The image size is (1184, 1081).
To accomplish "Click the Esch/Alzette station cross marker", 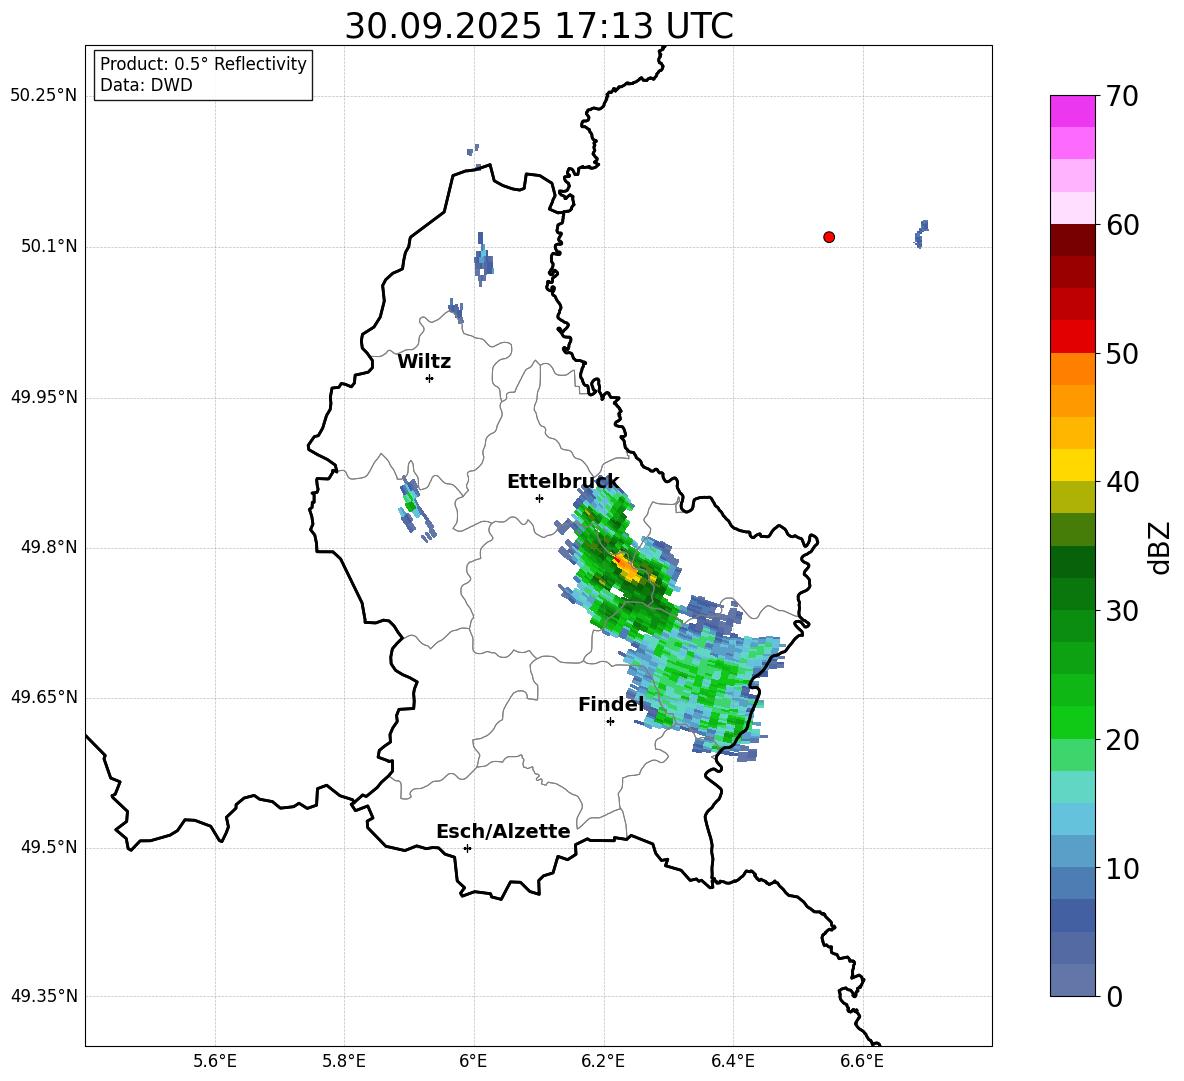I will pyautogui.click(x=467, y=848).
